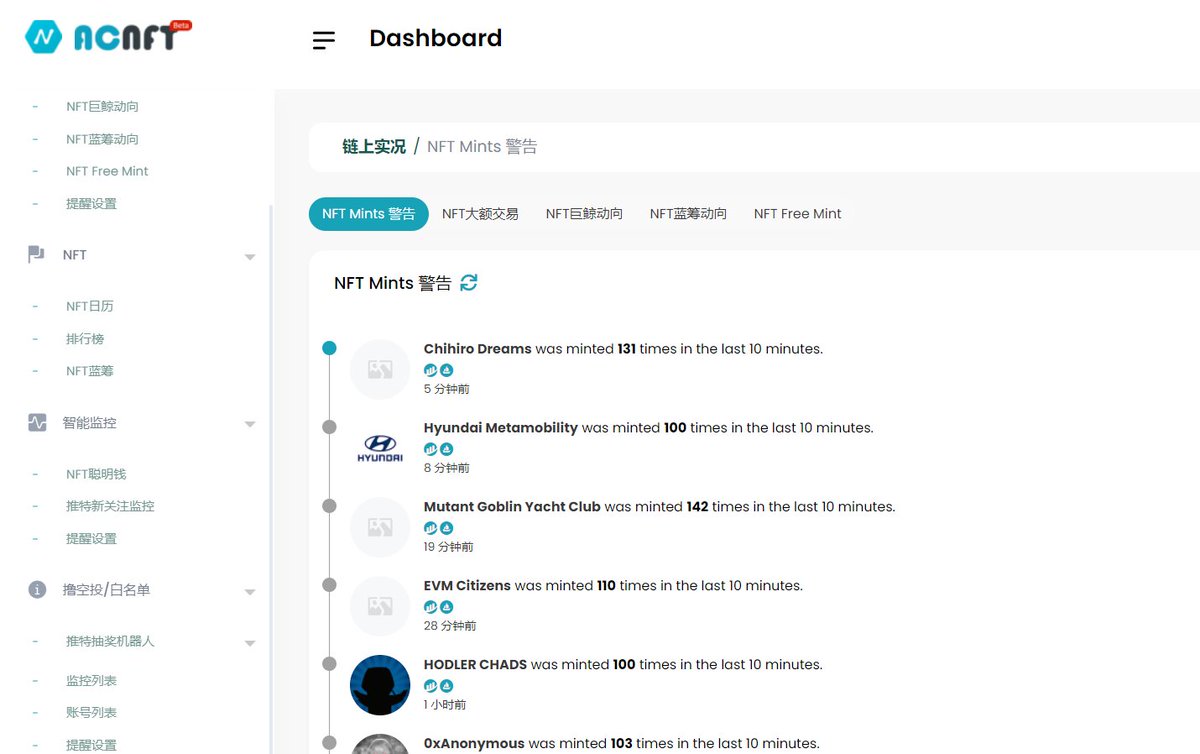The height and width of the screenshot is (754, 1200).
Task: Click the Chihiro Dreams timeline dot
Action: [x=329, y=348]
